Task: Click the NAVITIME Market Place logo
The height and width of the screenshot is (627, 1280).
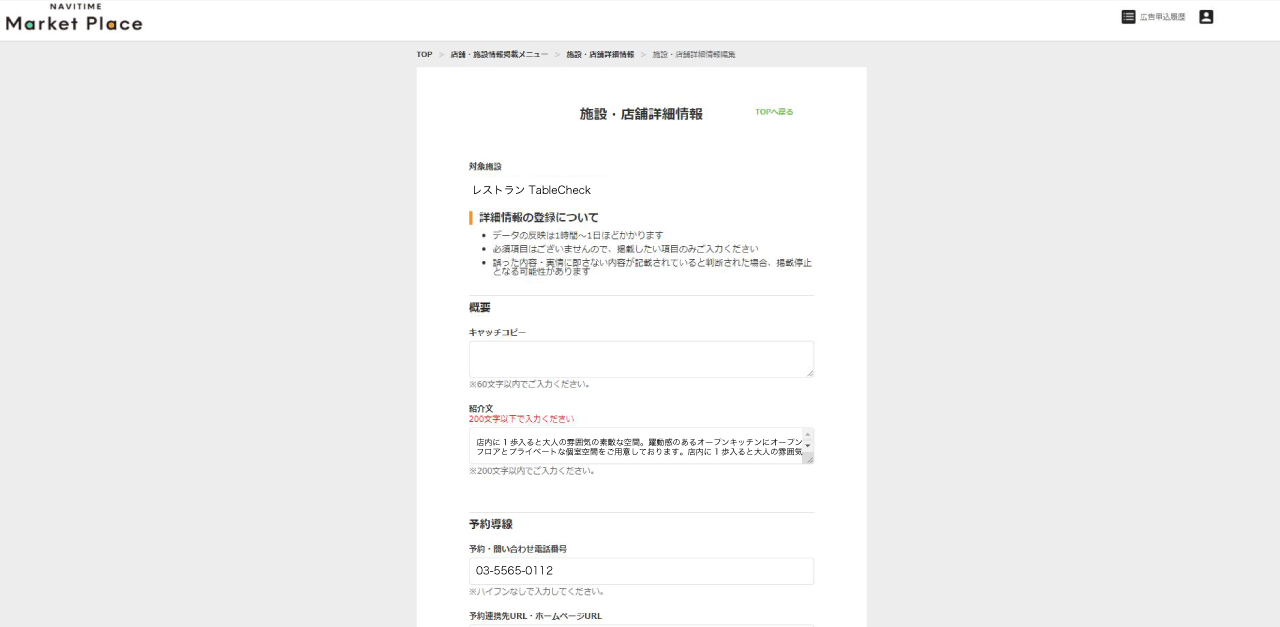Action: pyautogui.click(x=74, y=18)
